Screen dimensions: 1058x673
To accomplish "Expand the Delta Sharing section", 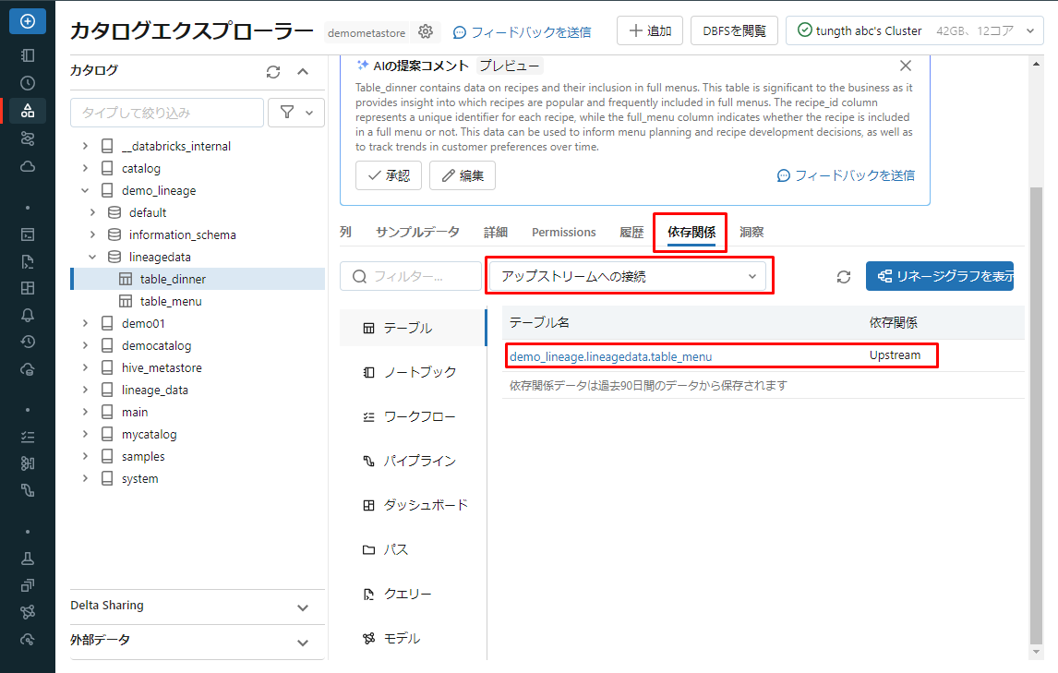I will pos(304,607).
